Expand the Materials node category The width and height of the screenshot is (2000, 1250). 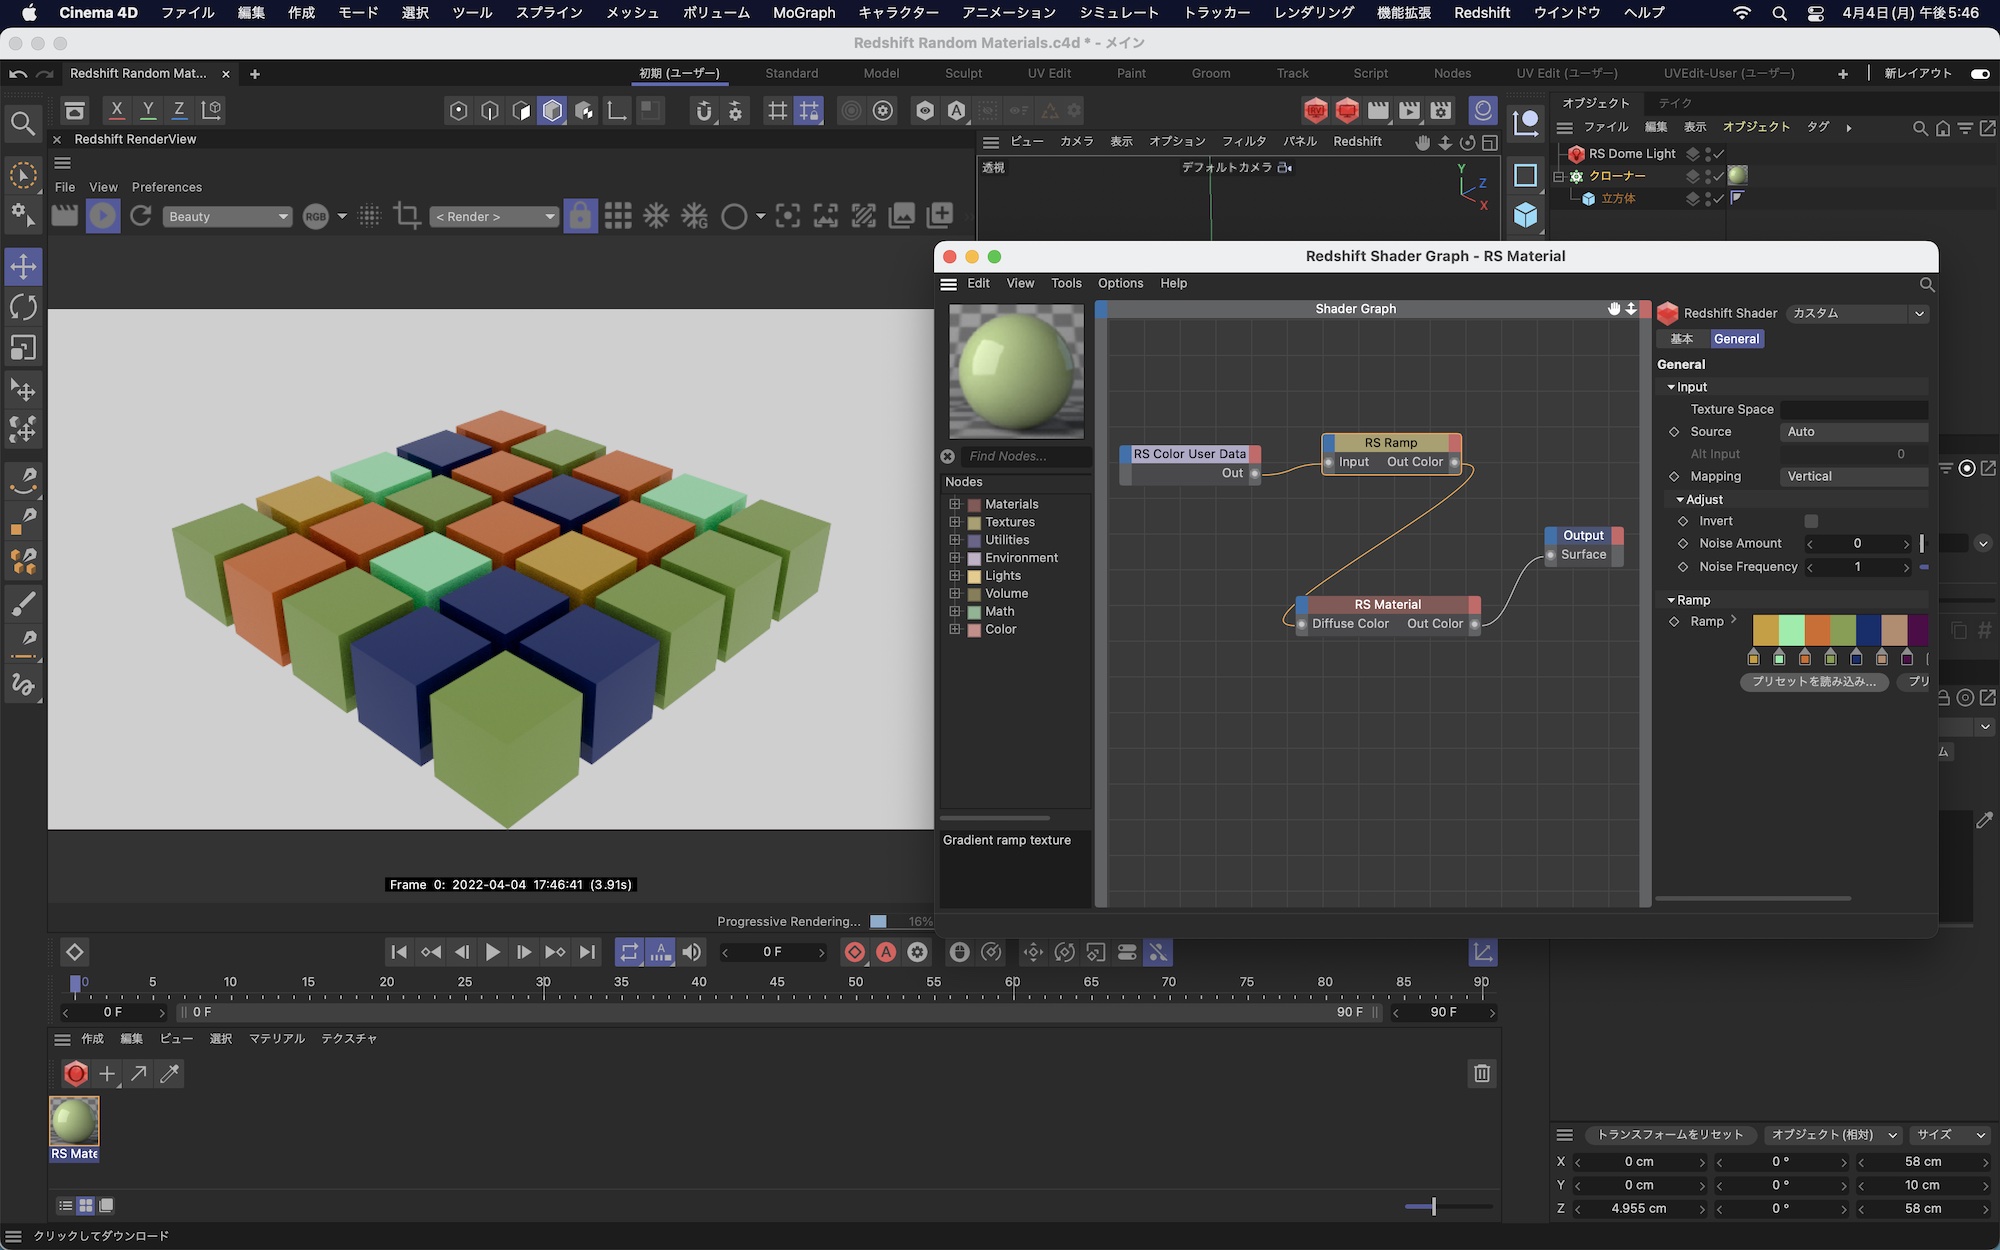955,504
